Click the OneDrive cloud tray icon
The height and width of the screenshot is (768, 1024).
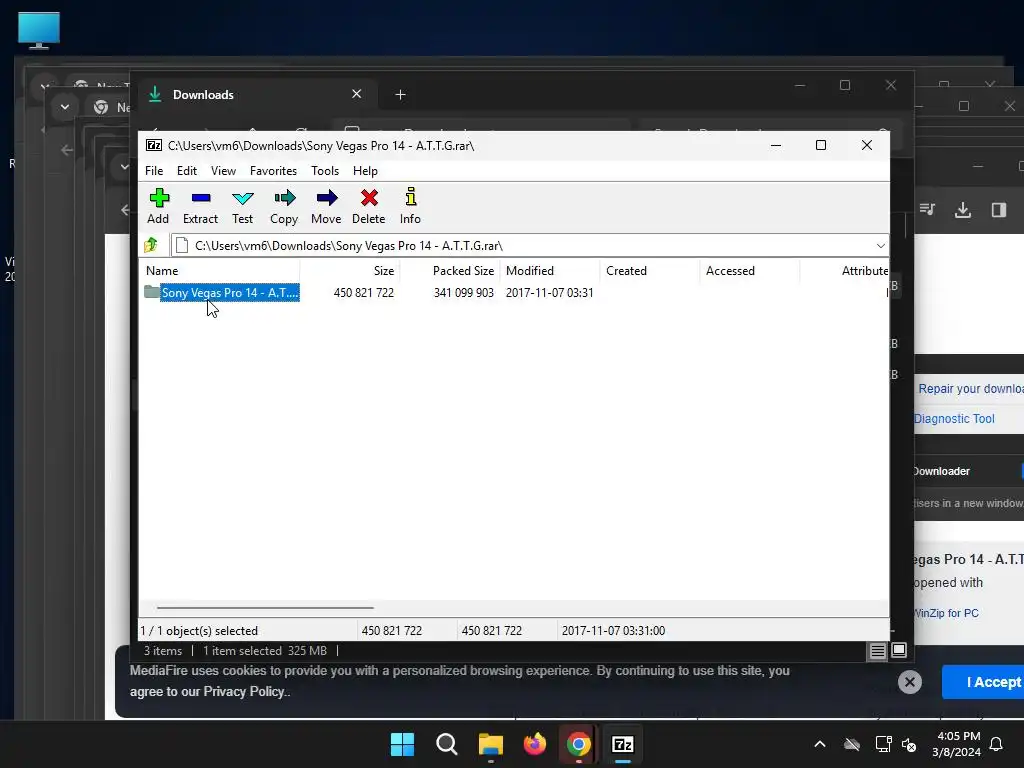(852, 744)
